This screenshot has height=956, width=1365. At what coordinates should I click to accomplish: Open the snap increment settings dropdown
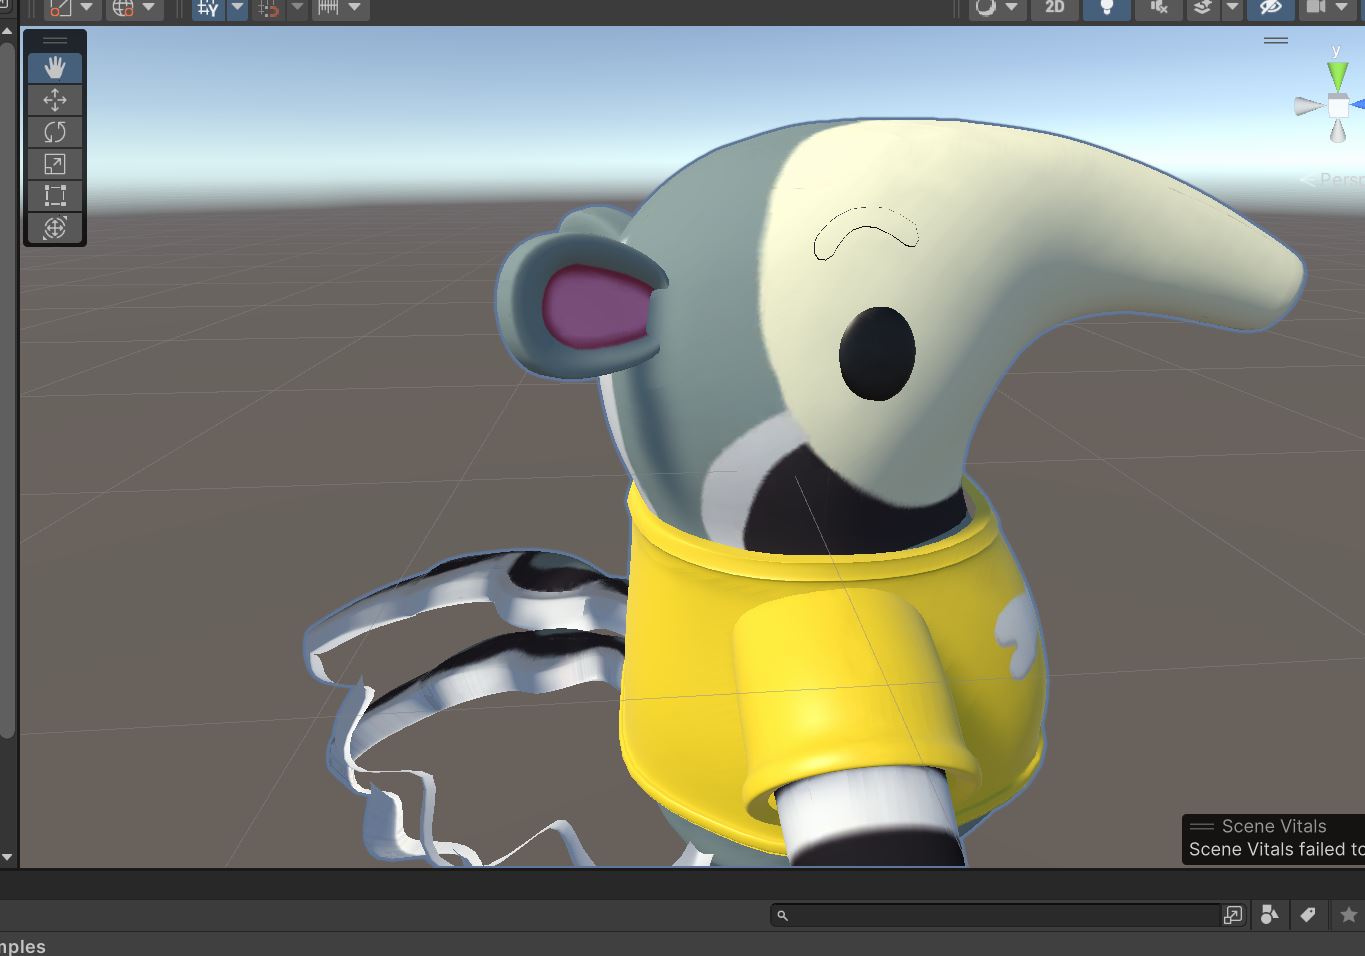pyautogui.click(x=354, y=8)
